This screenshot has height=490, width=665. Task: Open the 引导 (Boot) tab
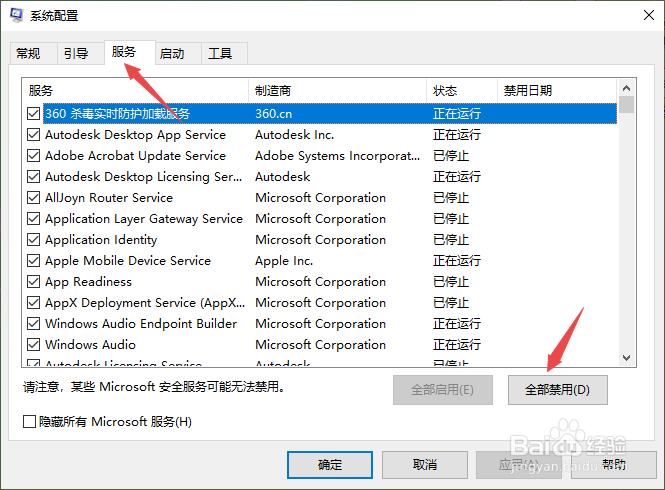[x=75, y=54]
